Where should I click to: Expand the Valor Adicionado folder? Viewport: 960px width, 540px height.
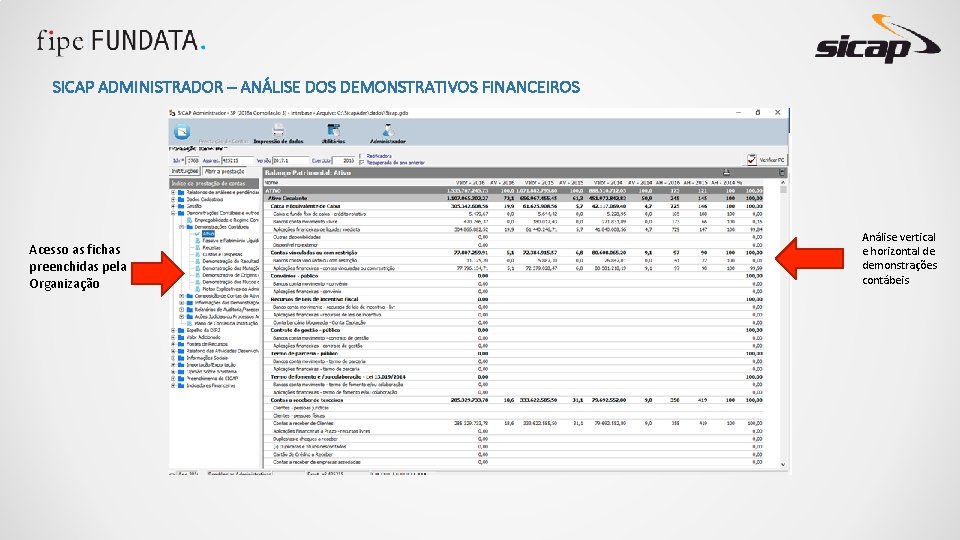[173, 337]
